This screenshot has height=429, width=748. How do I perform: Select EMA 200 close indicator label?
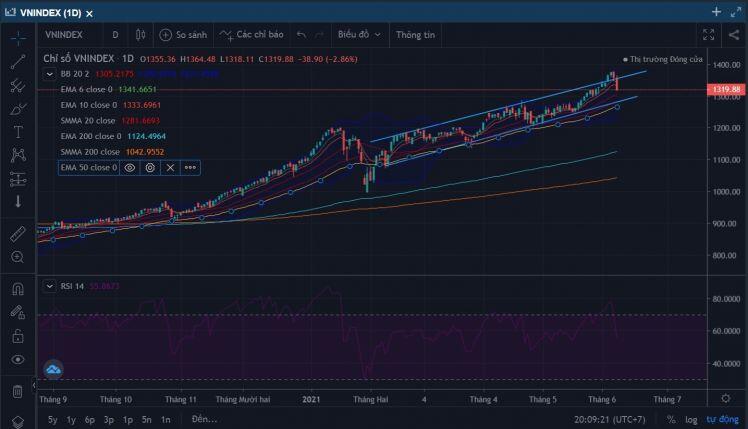pos(91,136)
